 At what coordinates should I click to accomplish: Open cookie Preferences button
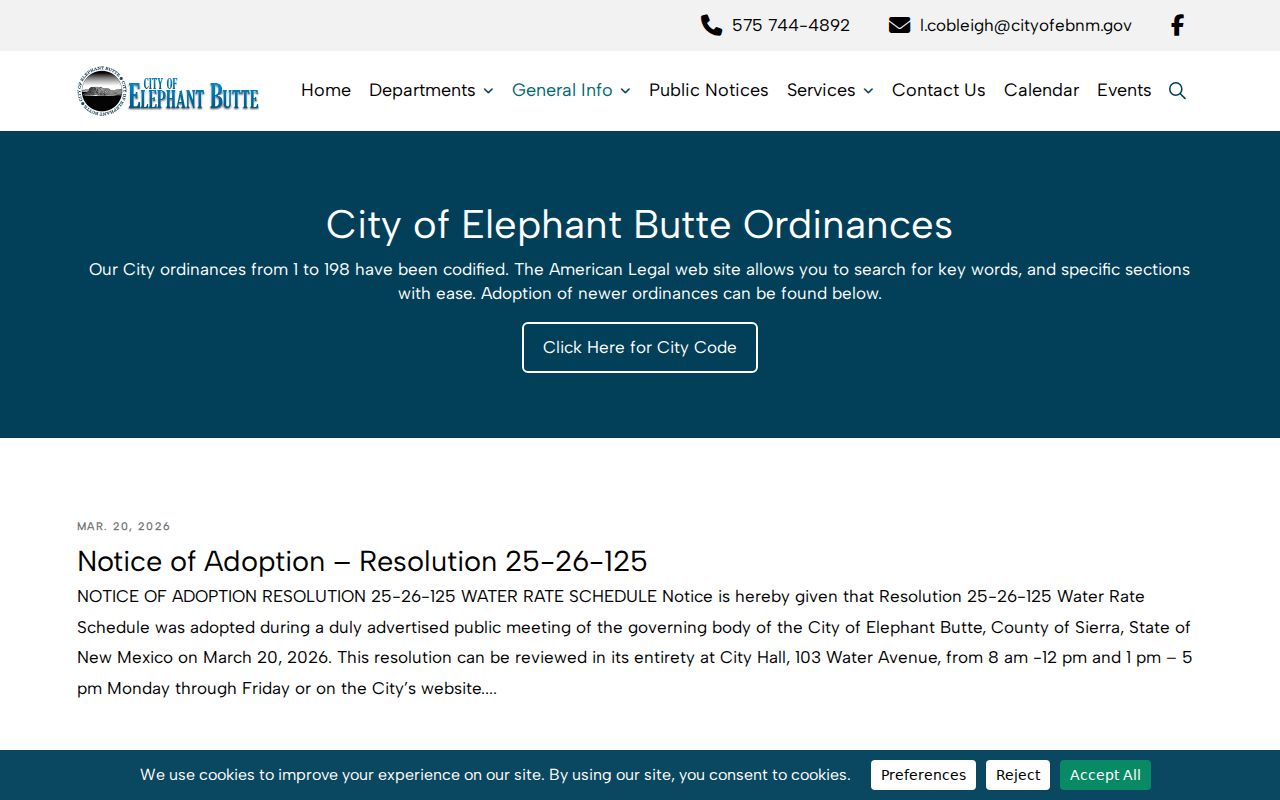pos(923,775)
